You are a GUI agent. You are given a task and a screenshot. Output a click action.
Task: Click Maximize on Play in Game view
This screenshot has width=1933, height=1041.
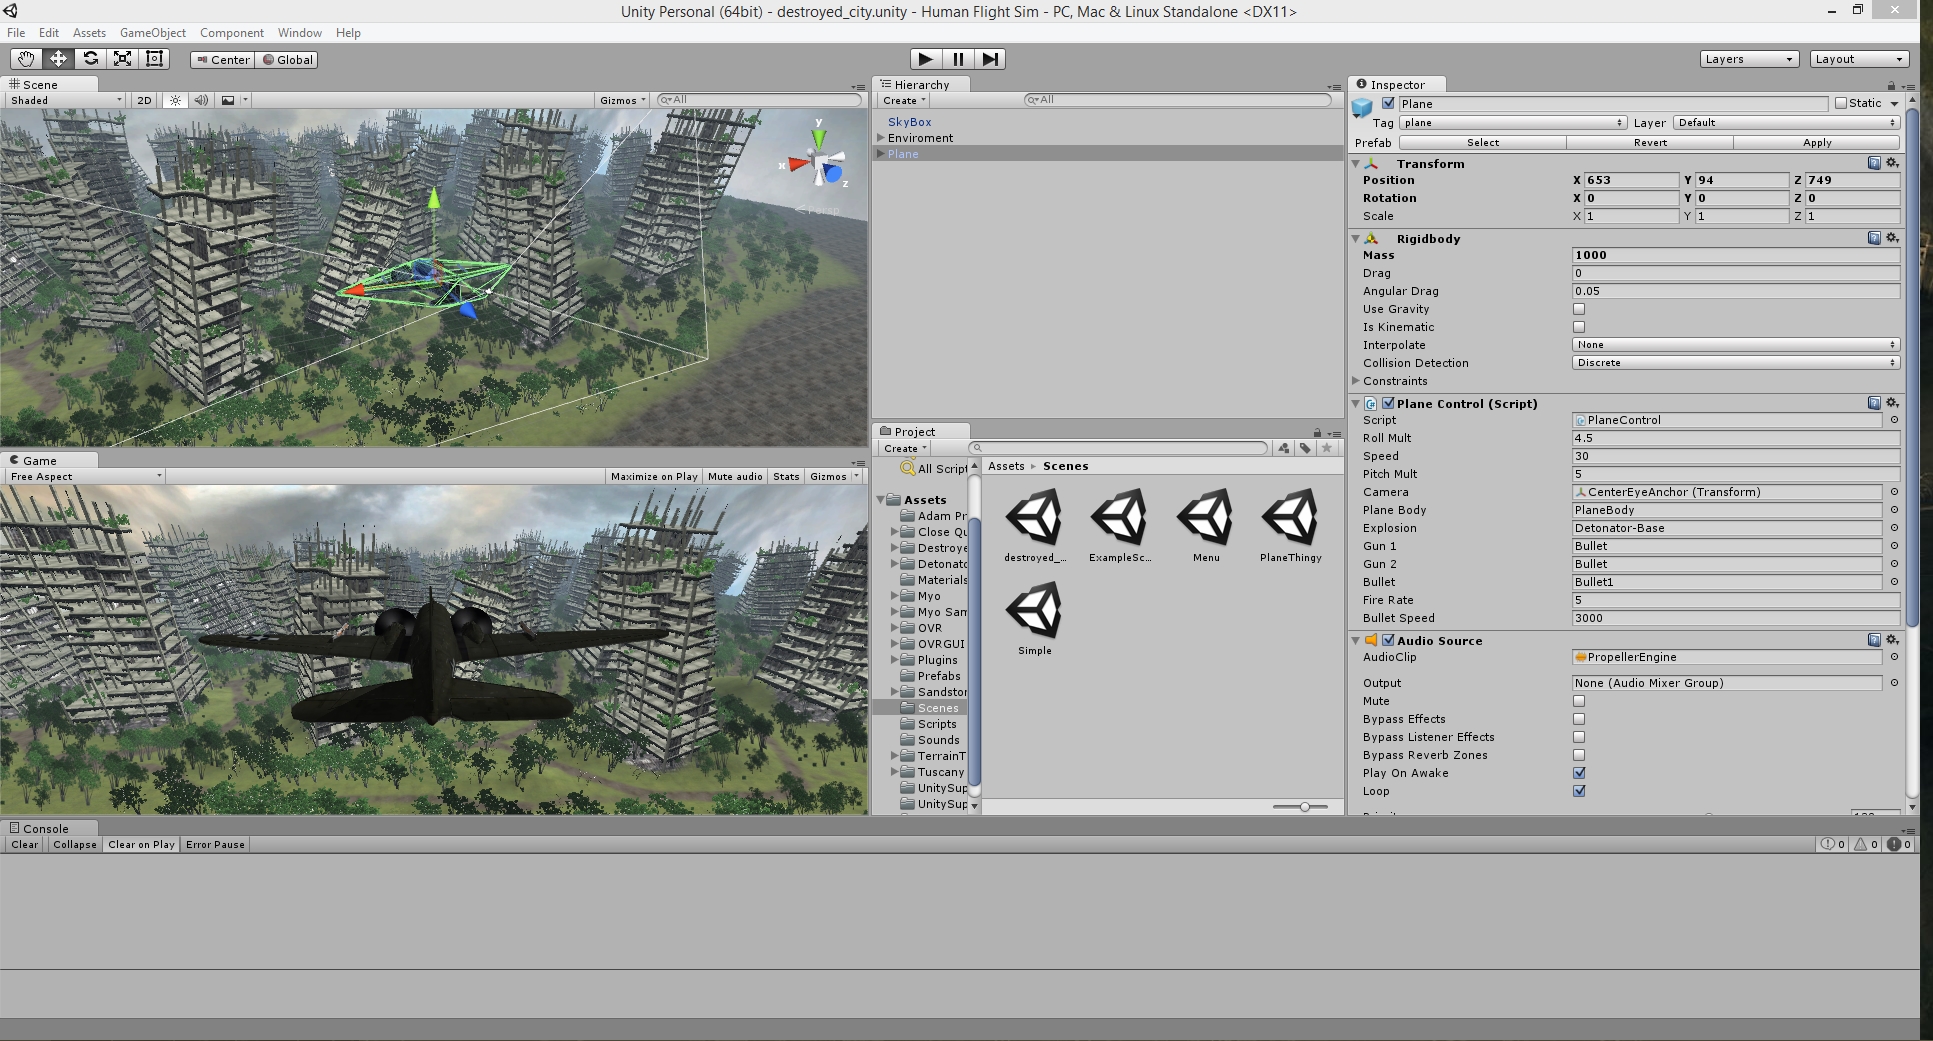click(654, 476)
